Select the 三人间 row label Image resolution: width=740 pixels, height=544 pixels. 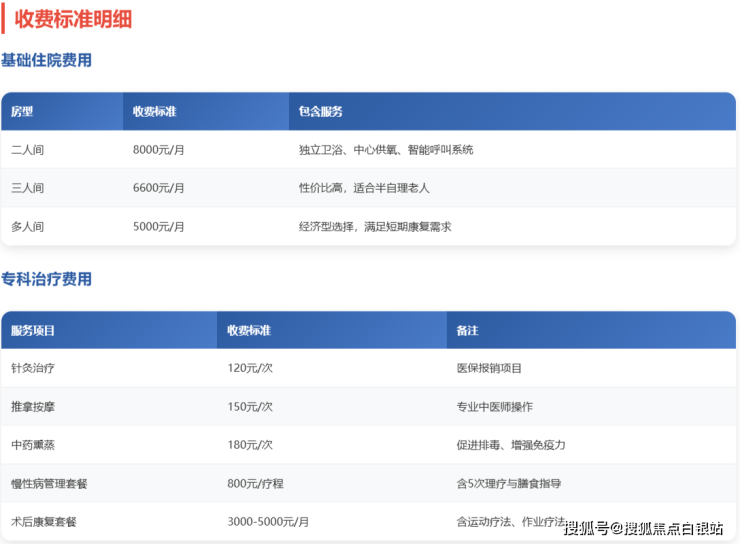27,188
